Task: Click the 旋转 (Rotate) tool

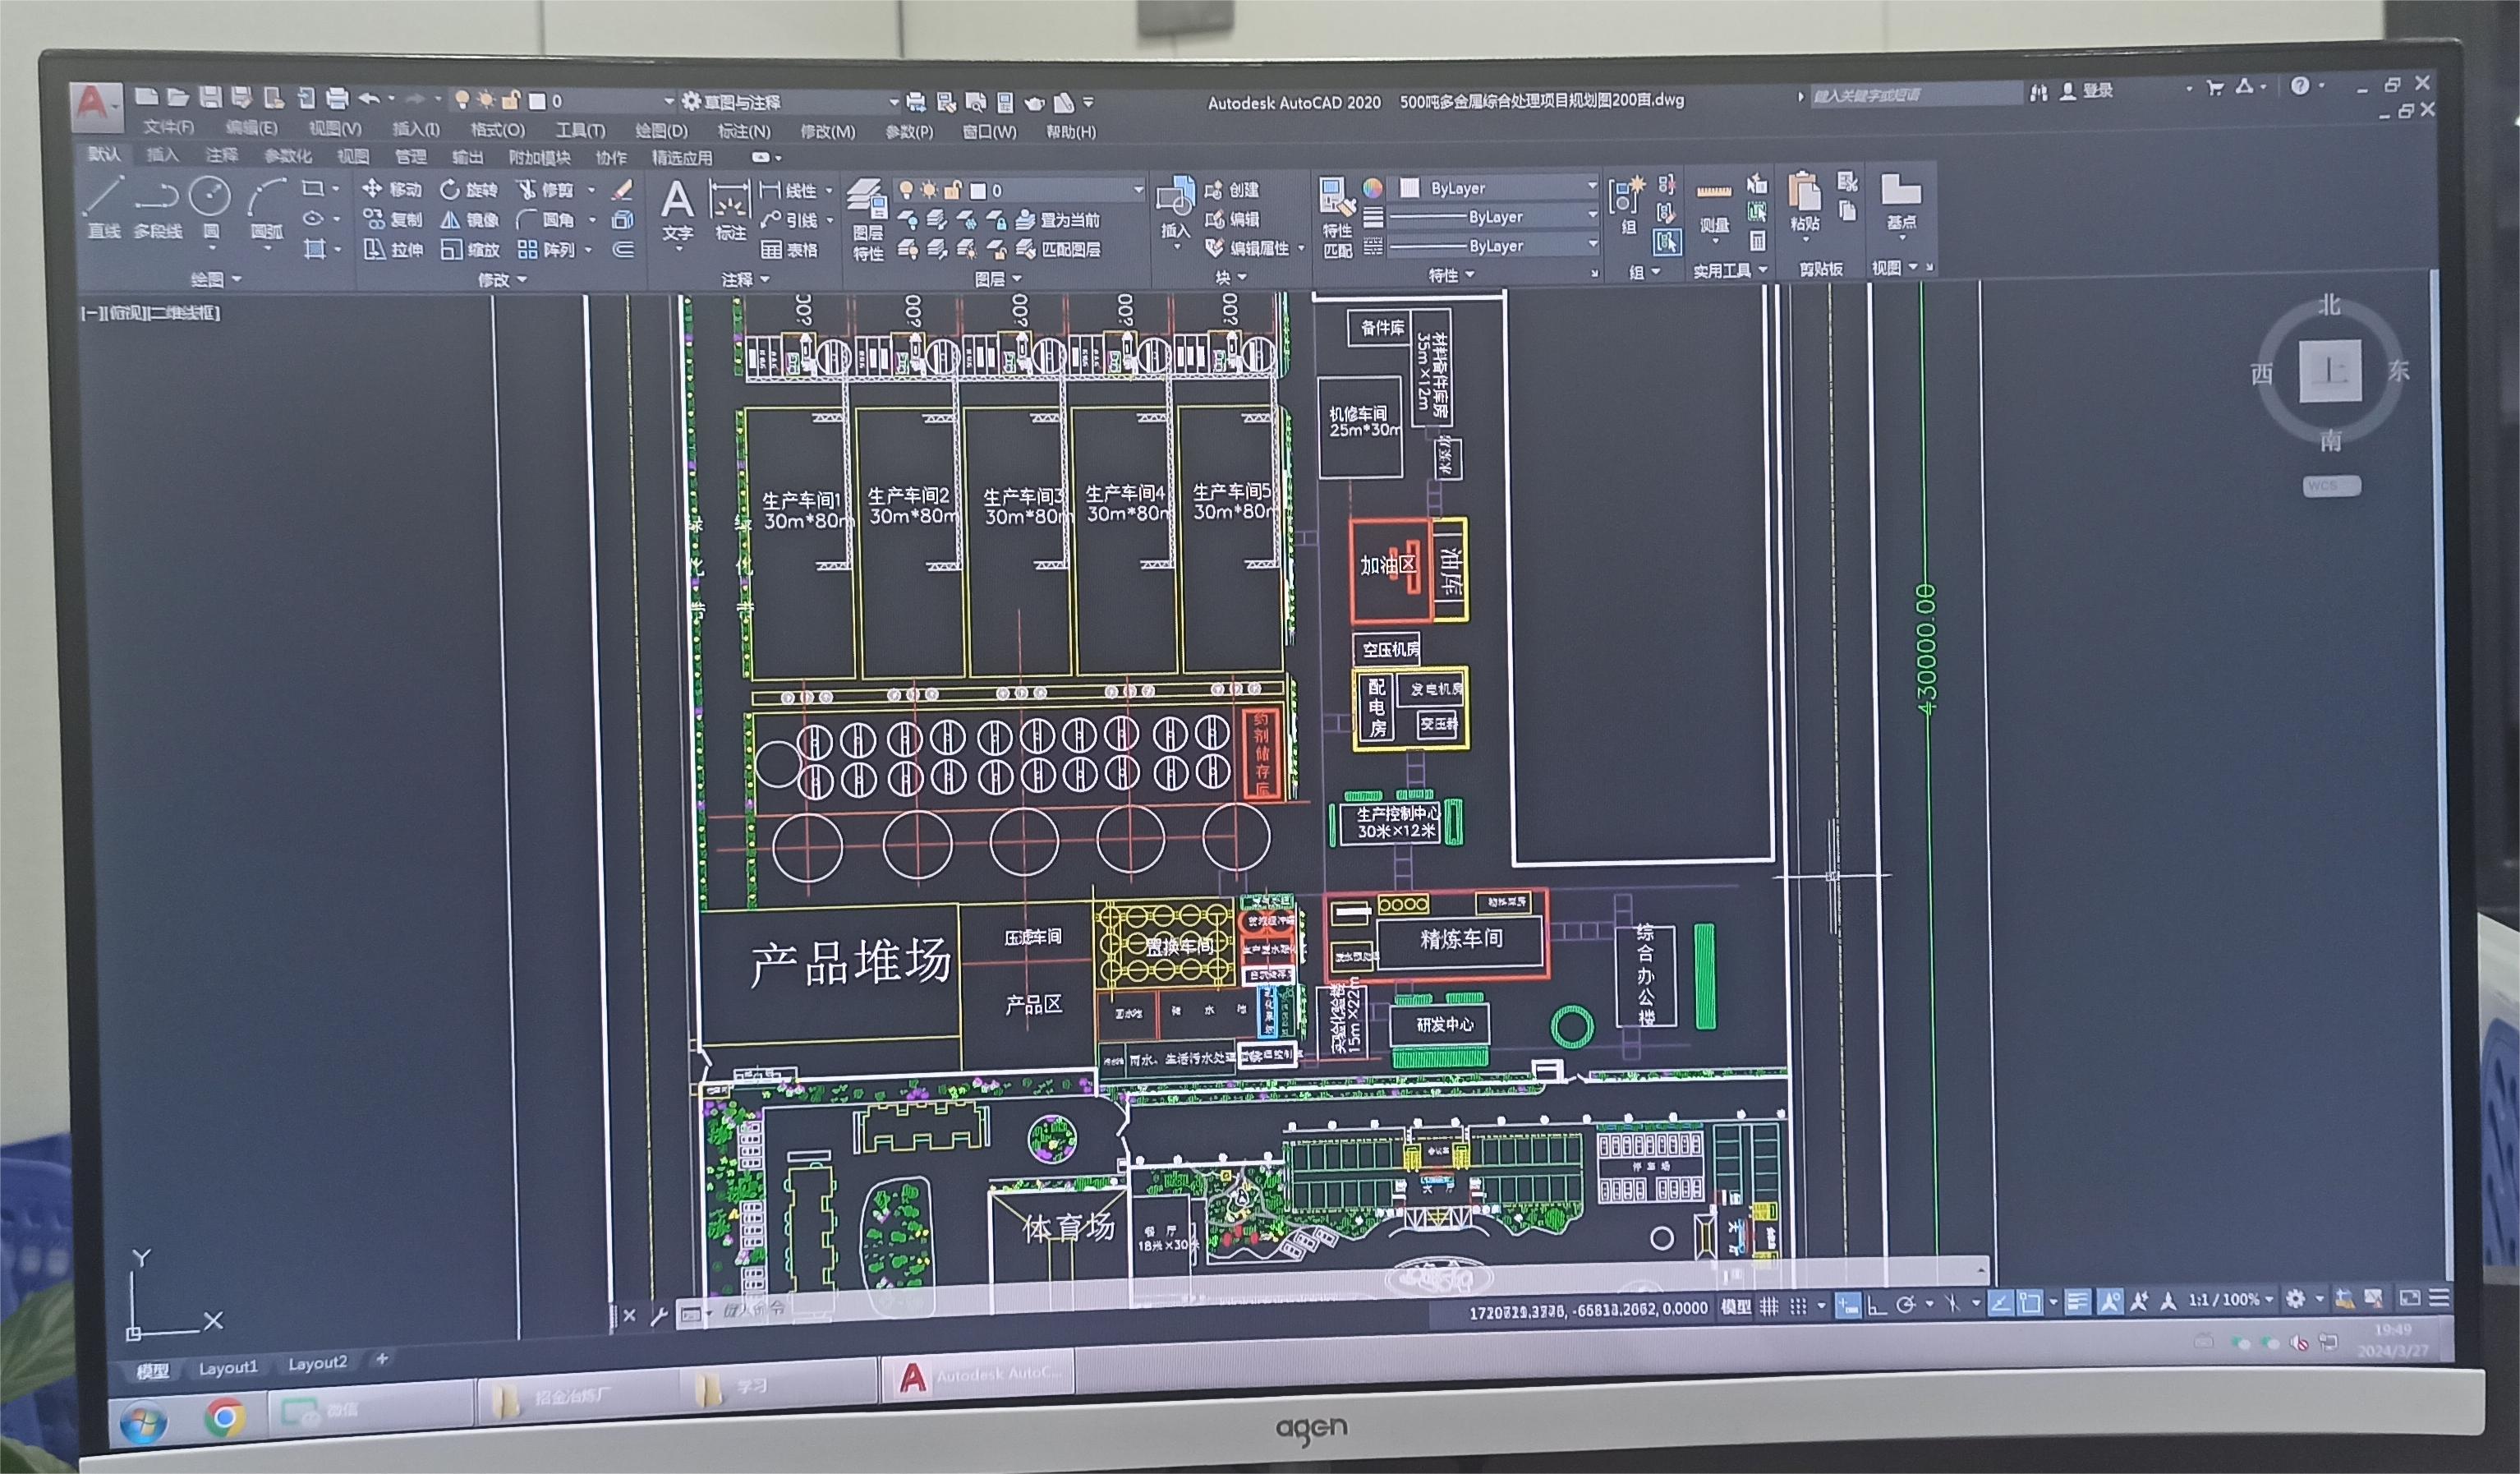Action: [469, 190]
